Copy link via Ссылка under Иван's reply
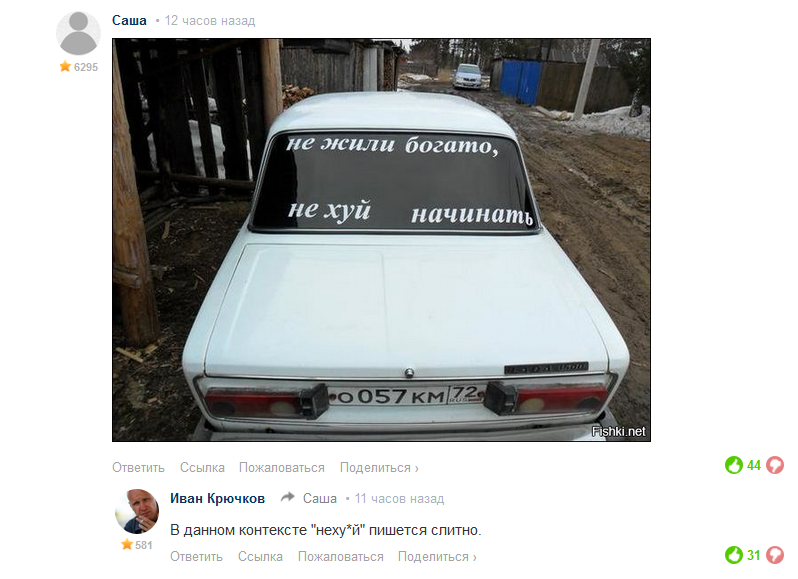Screen dimensions: 798x579 coord(260,557)
